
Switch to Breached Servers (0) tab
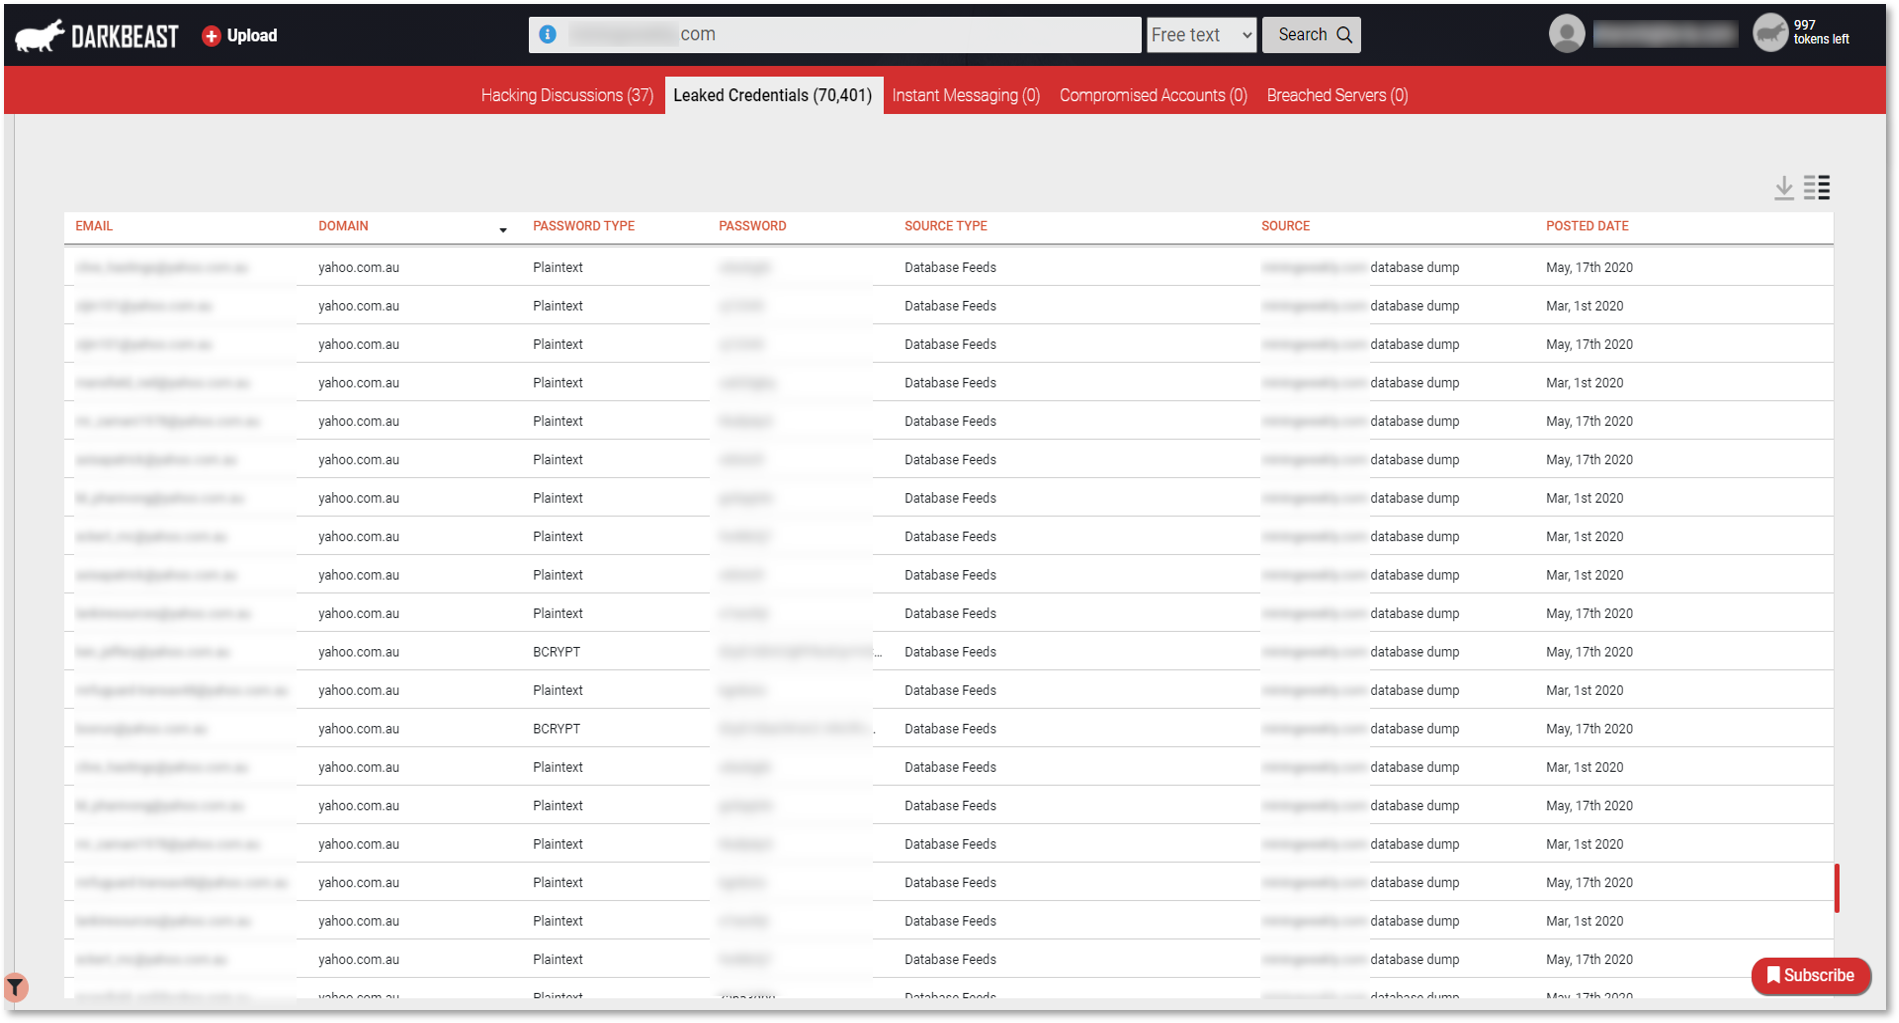coord(1337,95)
